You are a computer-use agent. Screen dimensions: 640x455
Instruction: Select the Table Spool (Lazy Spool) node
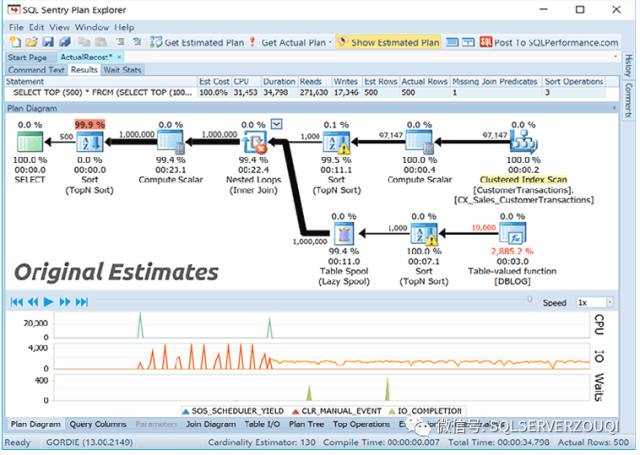[x=344, y=233]
